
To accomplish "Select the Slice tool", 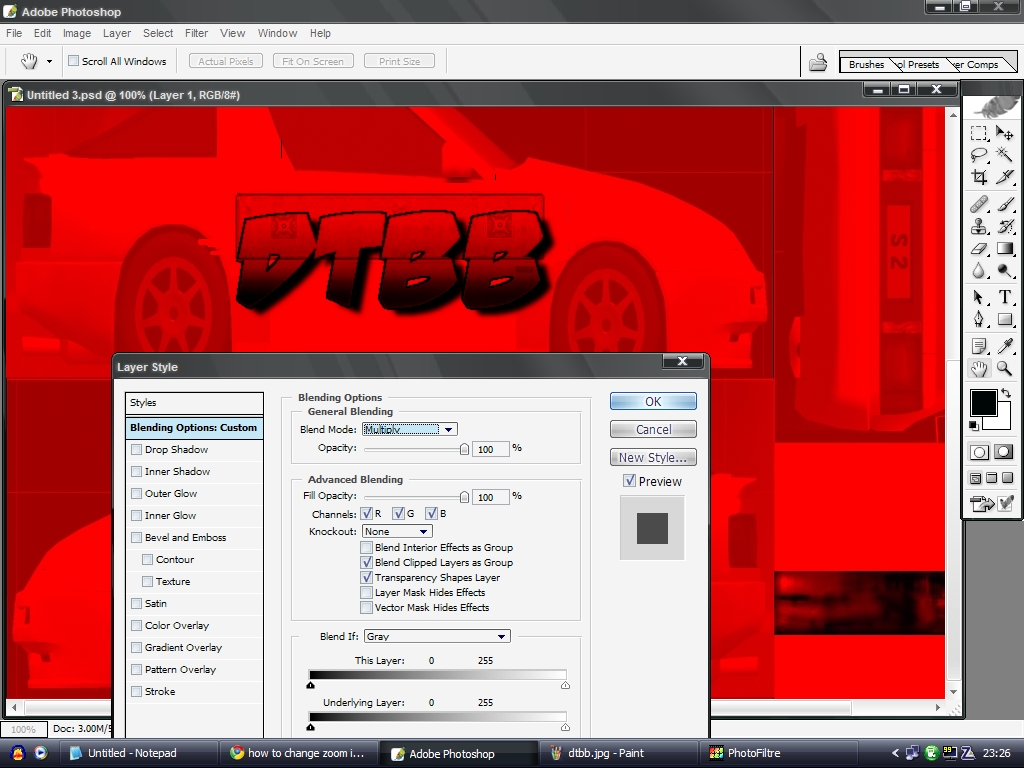I will click(1004, 177).
